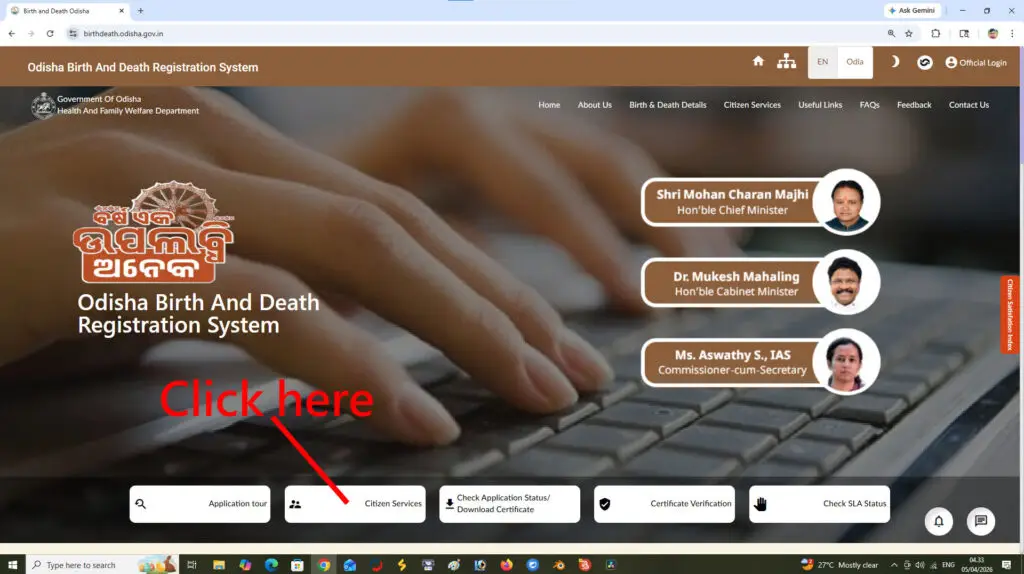Open Citizen Satisfaction Index side tab

pos(1010,315)
